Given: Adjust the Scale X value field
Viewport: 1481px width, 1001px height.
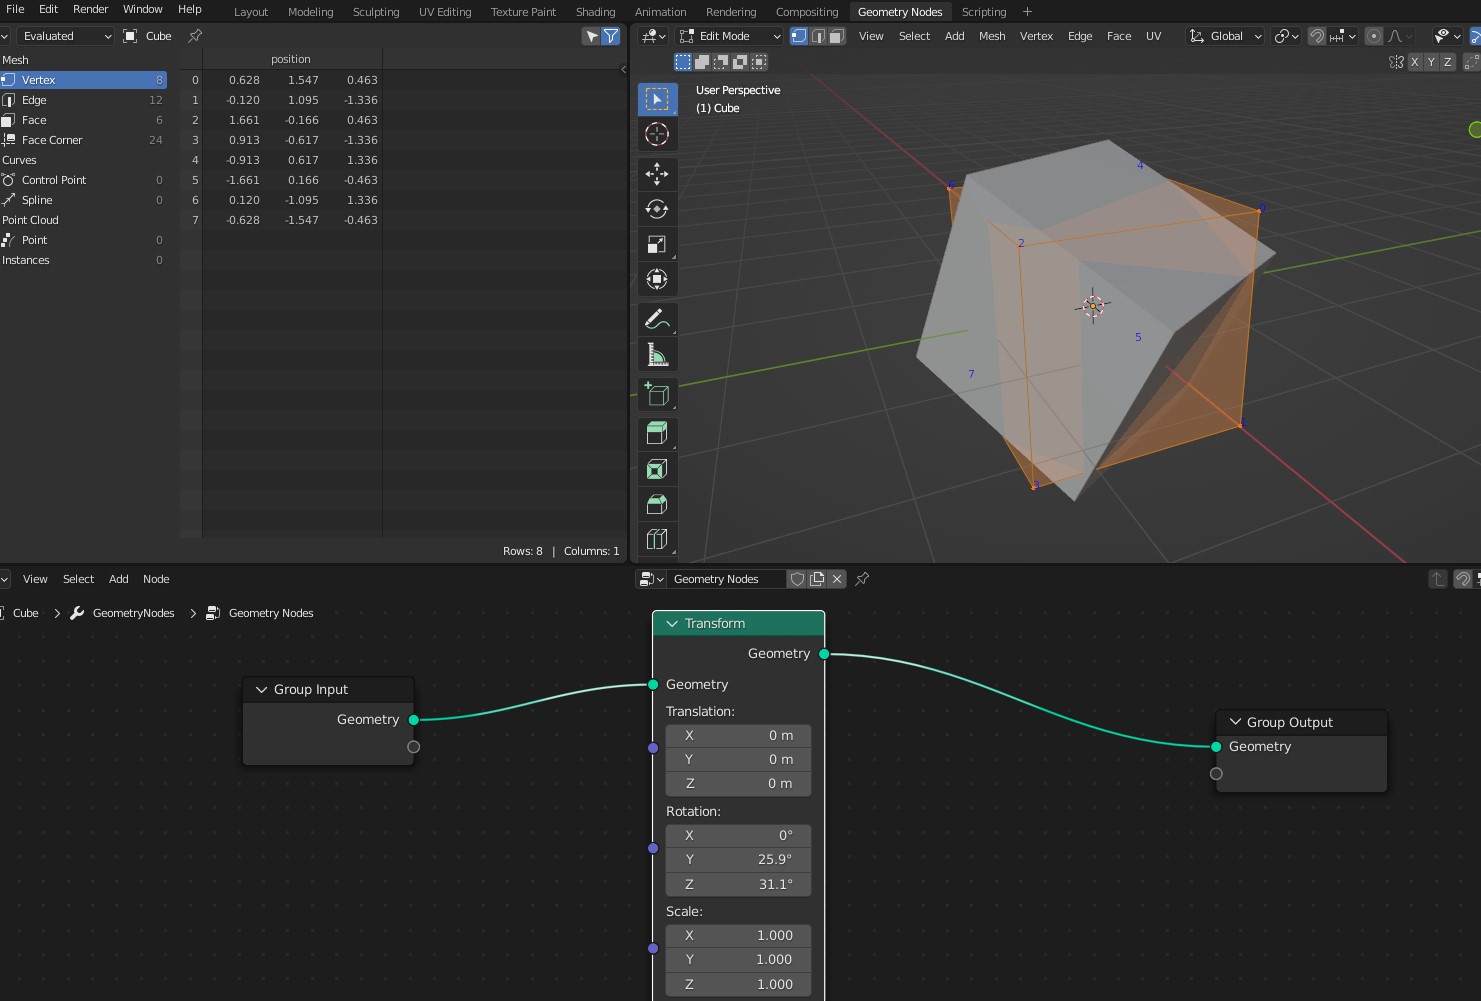Looking at the screenshot, I should (738, 936).
